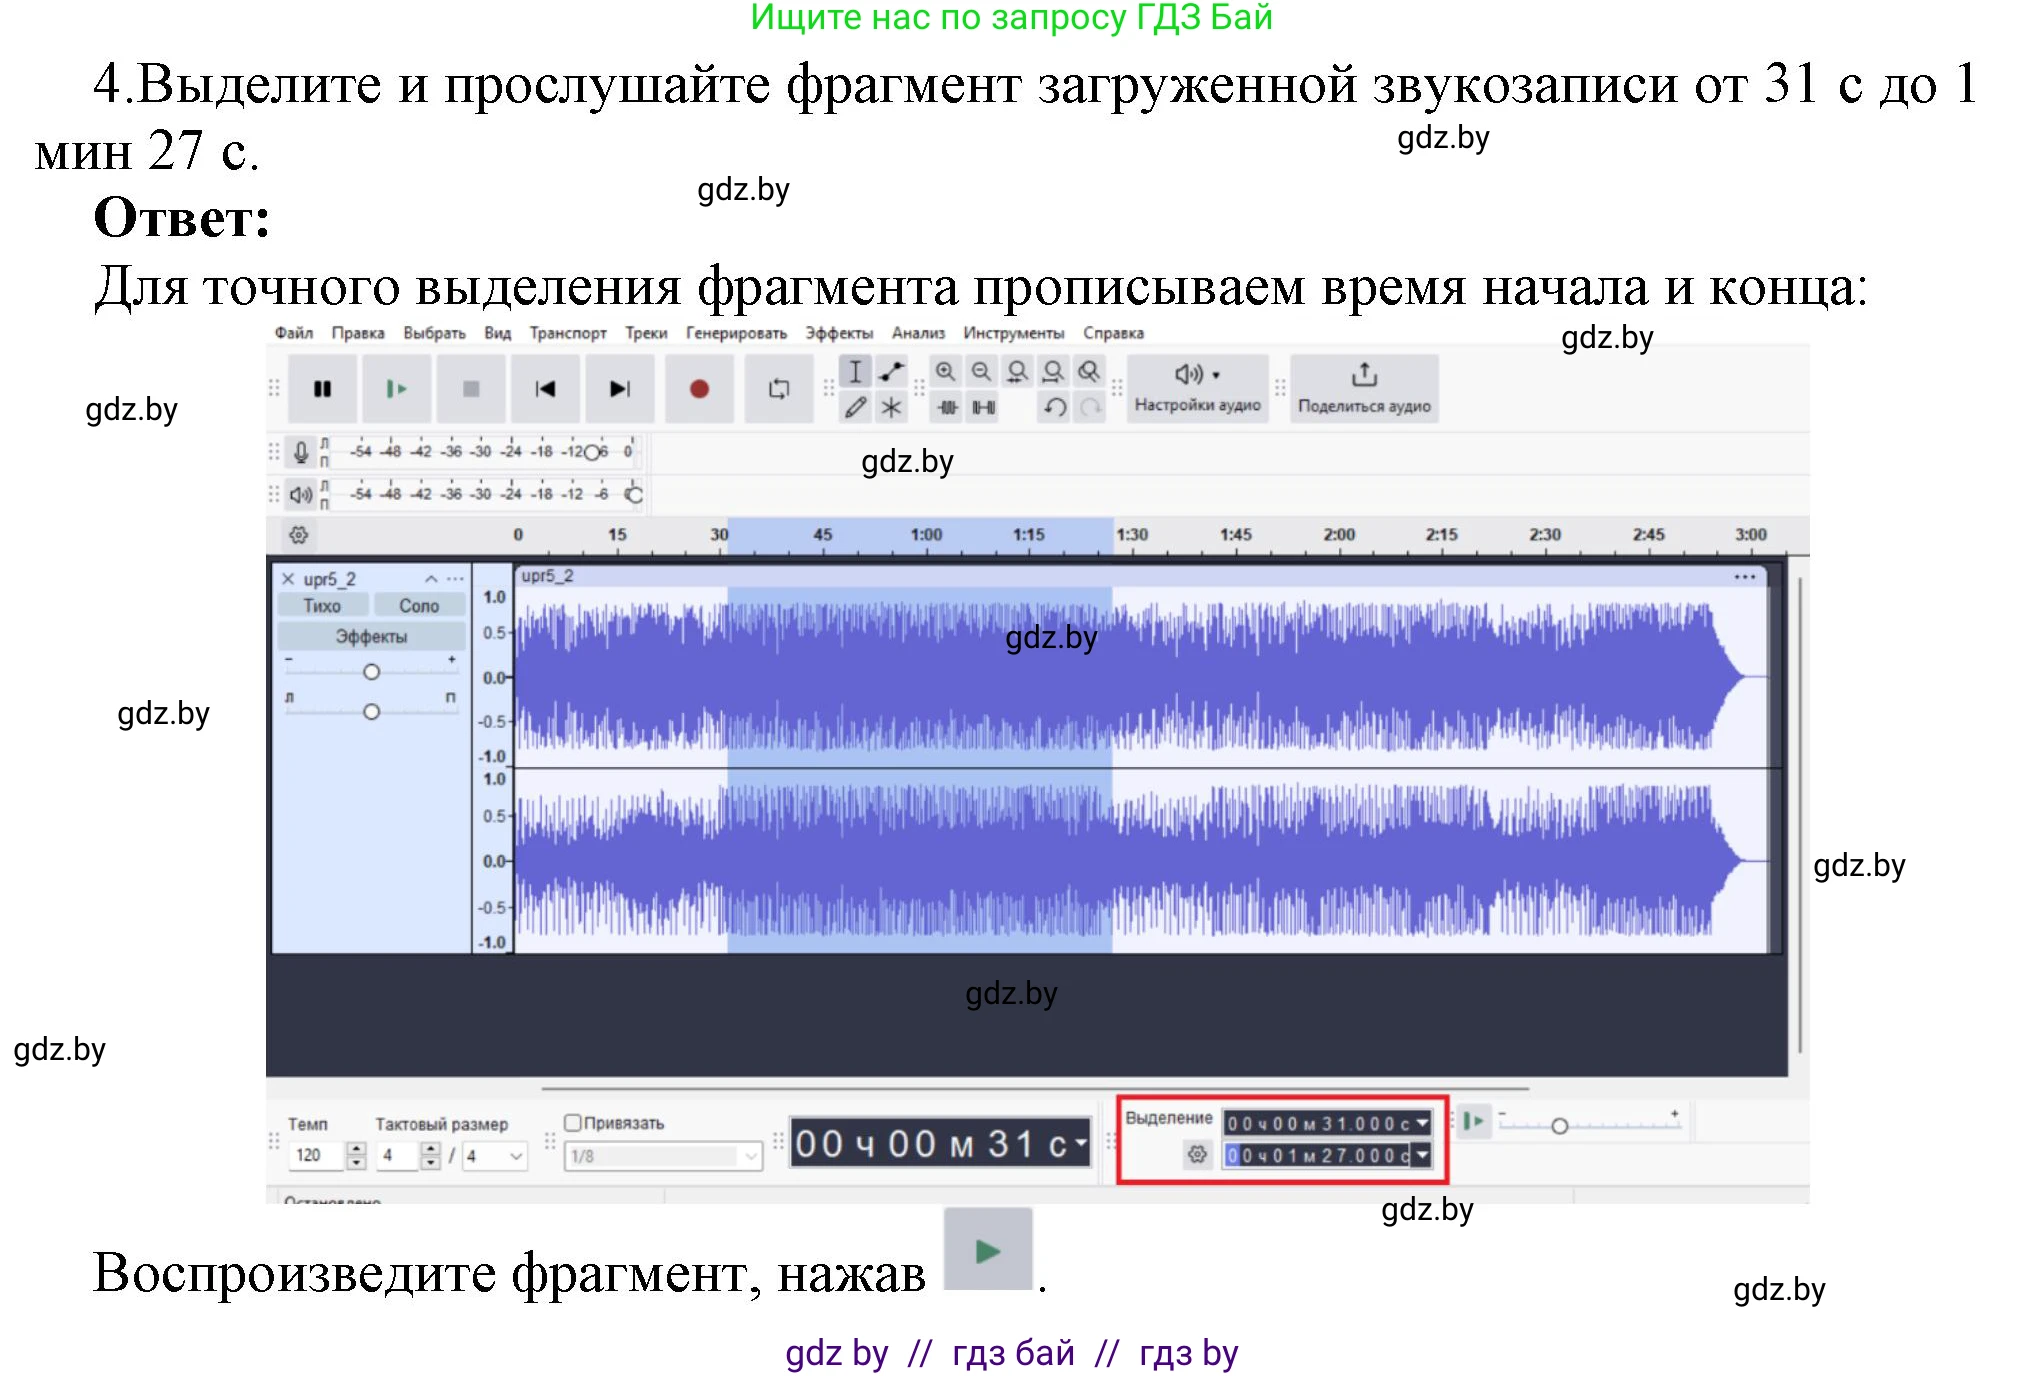The image size is (2026, 1376).
Task: Zoom out of the timeline
Action: point(980,372)
